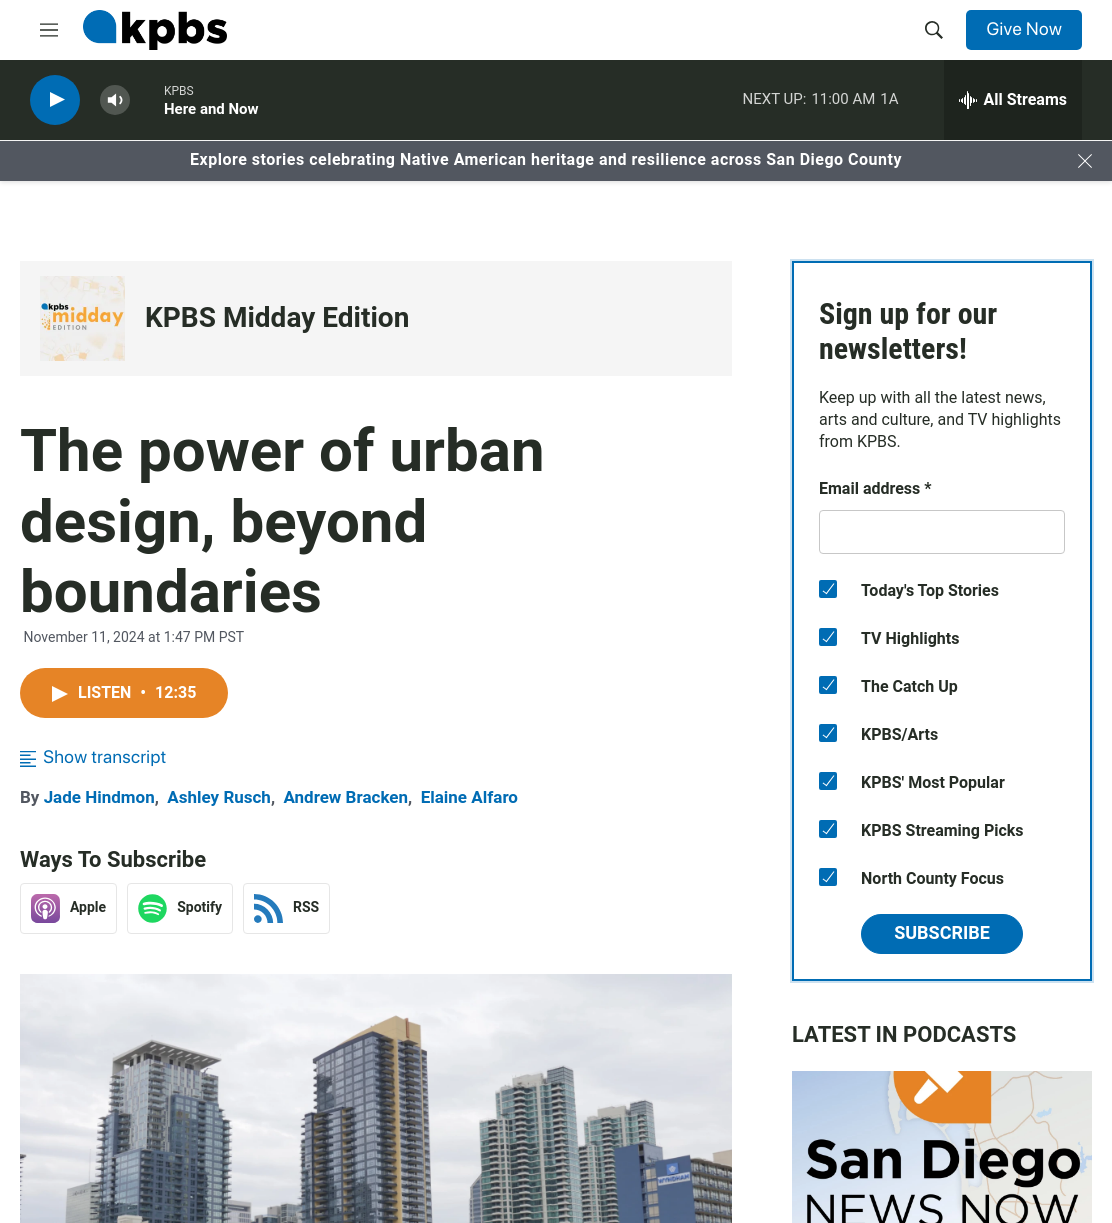Click the November 11, 2024 publish date
Viewport: 1112px width, 1223px height.
pos(134,637)
